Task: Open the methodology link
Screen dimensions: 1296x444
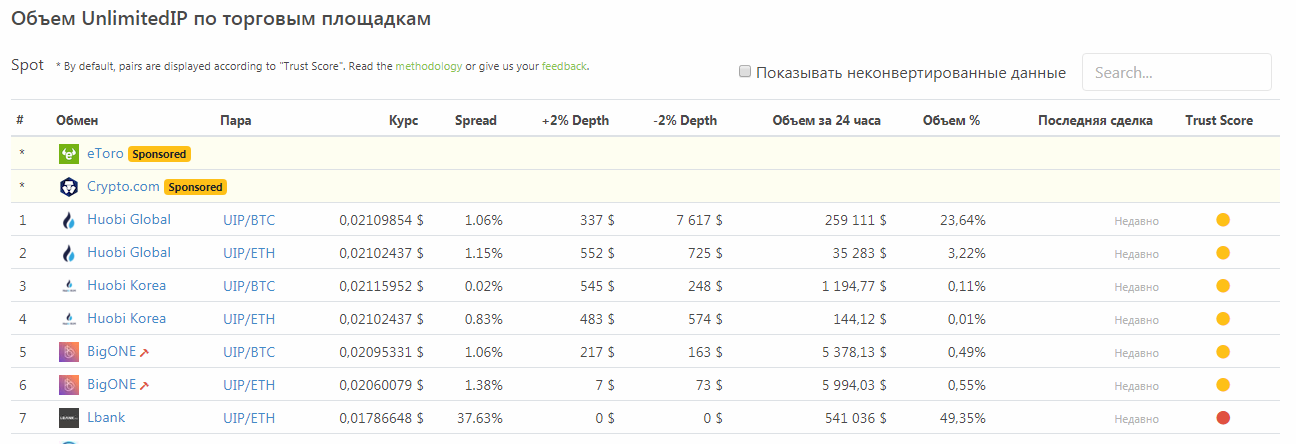Action: coord(429,66)
